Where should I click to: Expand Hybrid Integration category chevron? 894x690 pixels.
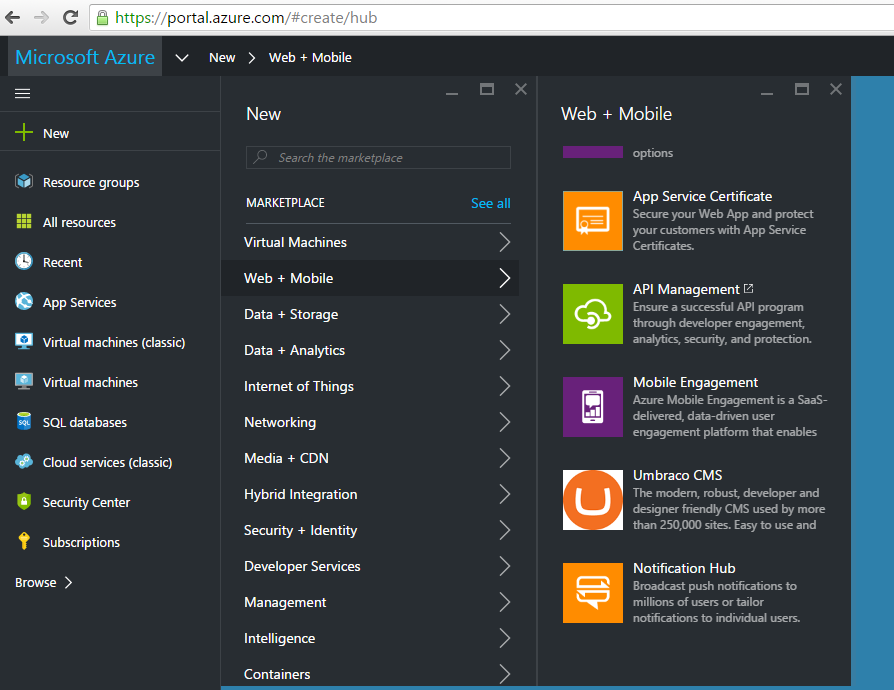(x=505, y=494)
